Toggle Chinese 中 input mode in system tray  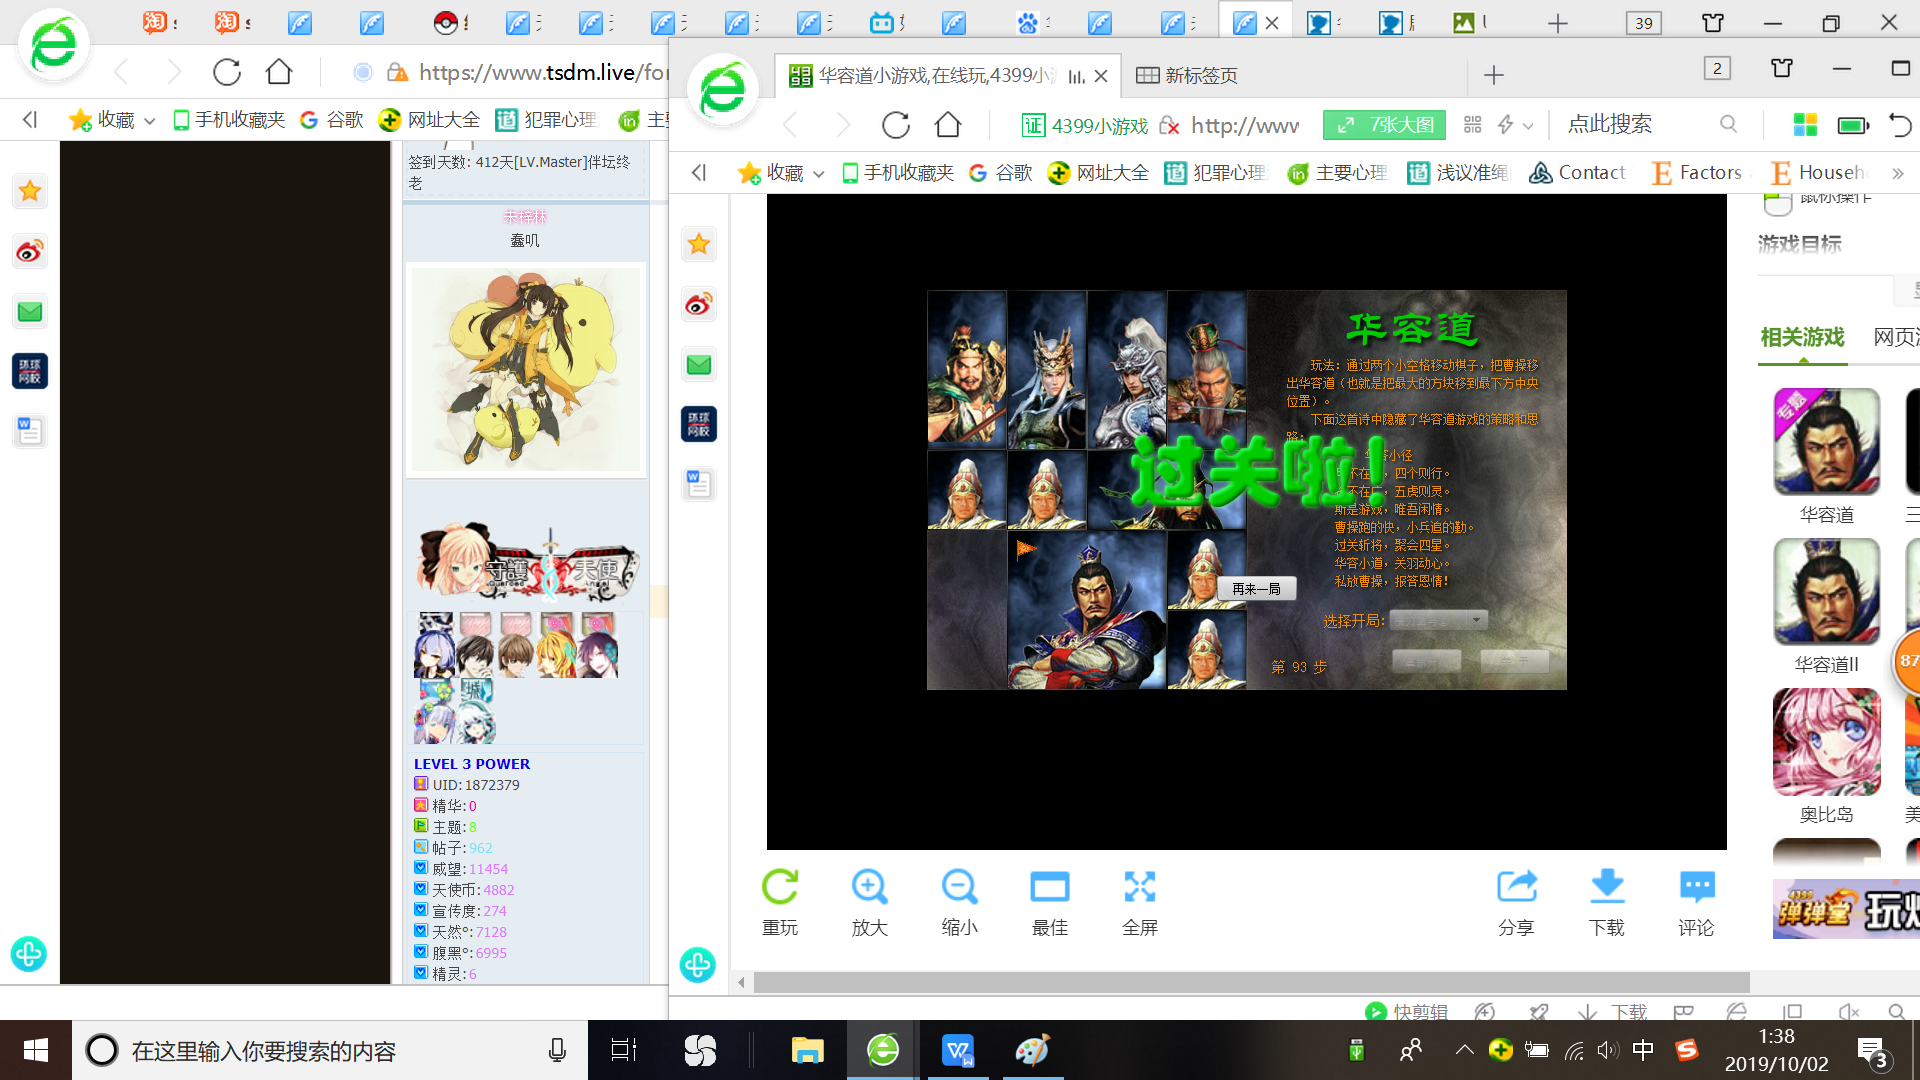pyautogui.click(x=1643, y=1050)
